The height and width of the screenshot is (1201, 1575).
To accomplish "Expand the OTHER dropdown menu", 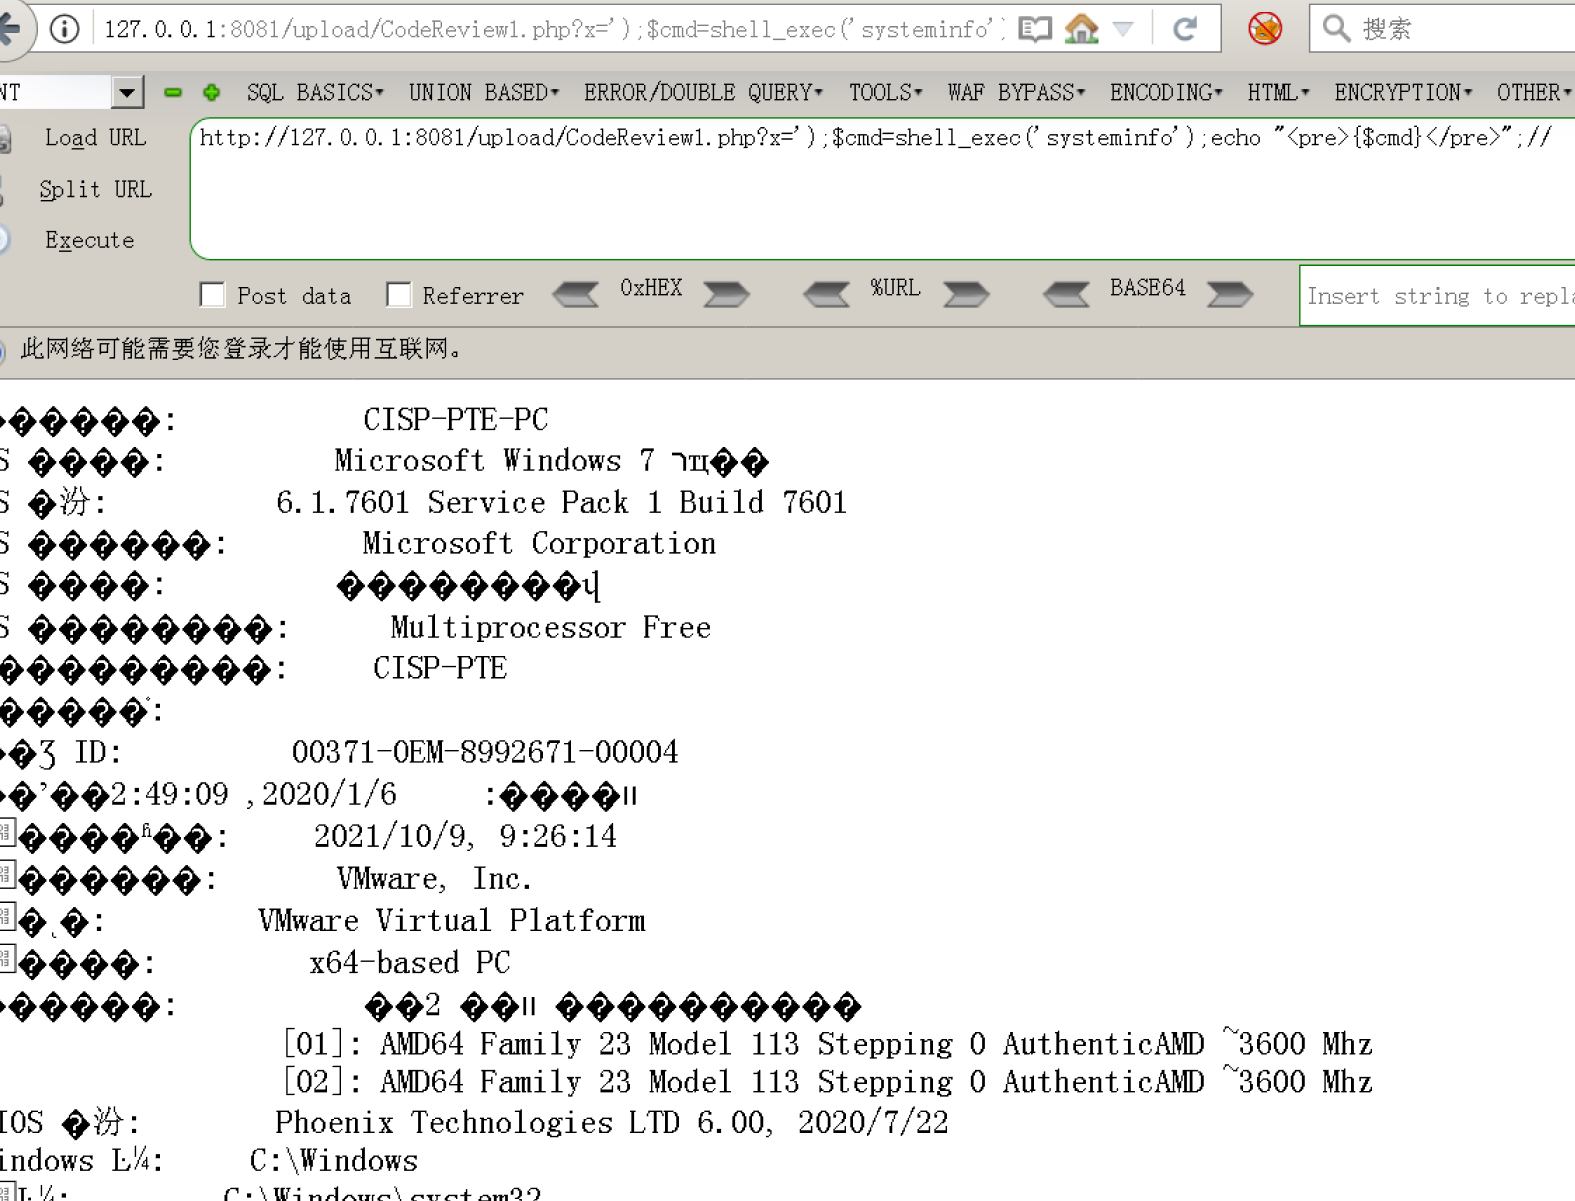I will (1533, 93).
